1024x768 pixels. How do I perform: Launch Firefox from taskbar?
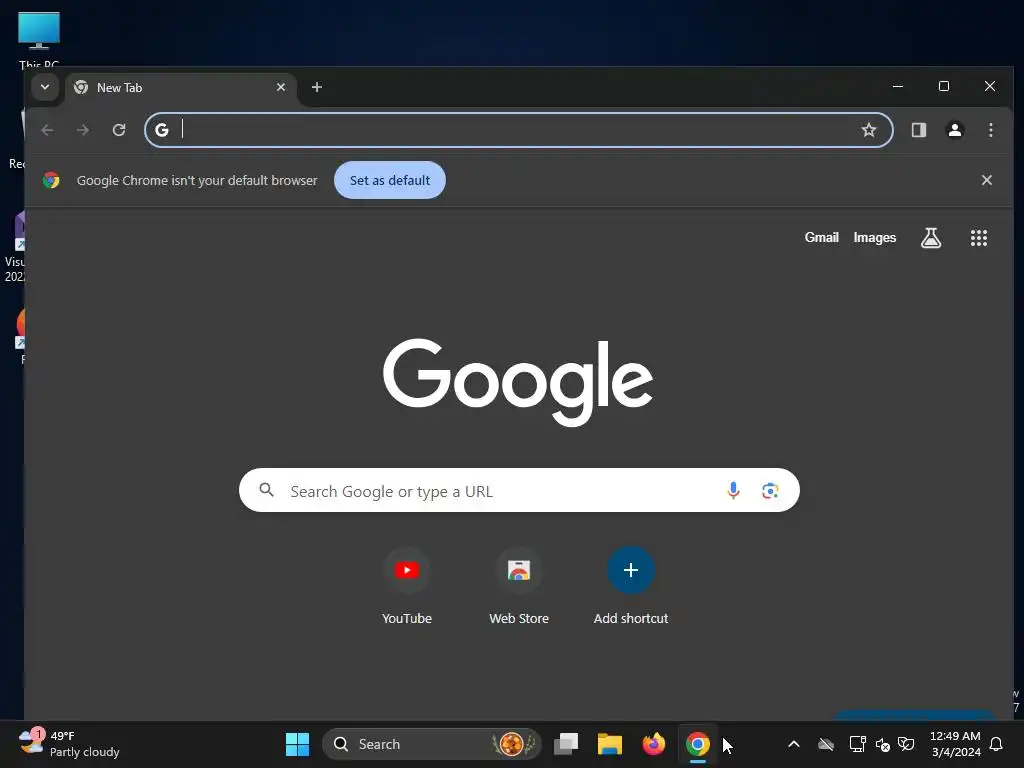point(653,744)
